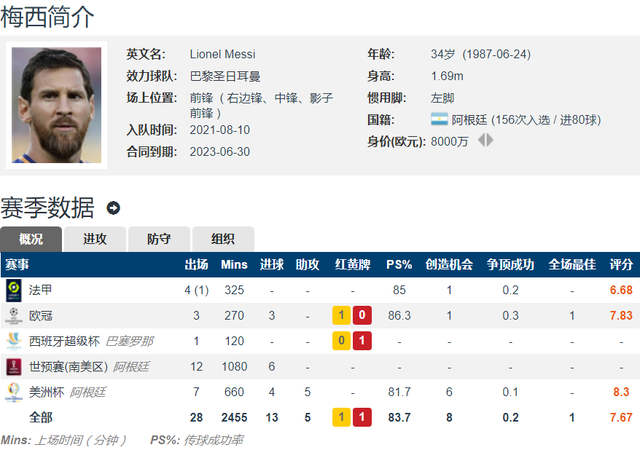640x450 pixels.
Task: Select the 概况 tab
Action: (x=31, y=239)
